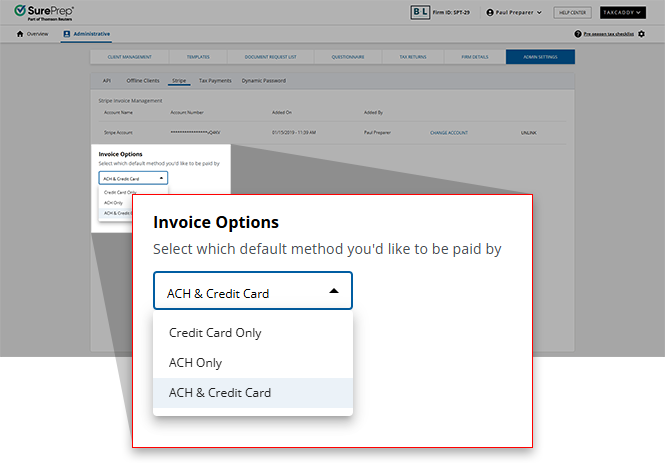The image size is (665, 463).
Task: Click the Firm ID: SPT-29 text
Action: 451,13
